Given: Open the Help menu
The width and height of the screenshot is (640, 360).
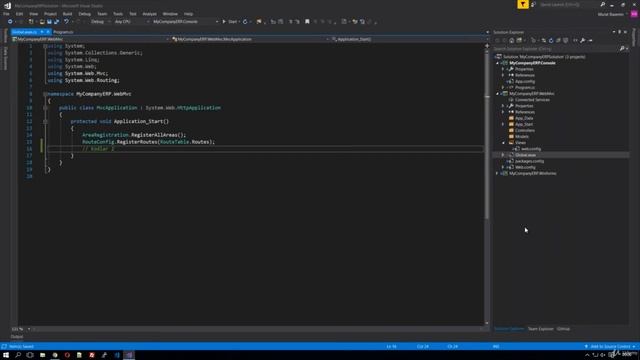Looking at the screenshot, I should 188,14.
